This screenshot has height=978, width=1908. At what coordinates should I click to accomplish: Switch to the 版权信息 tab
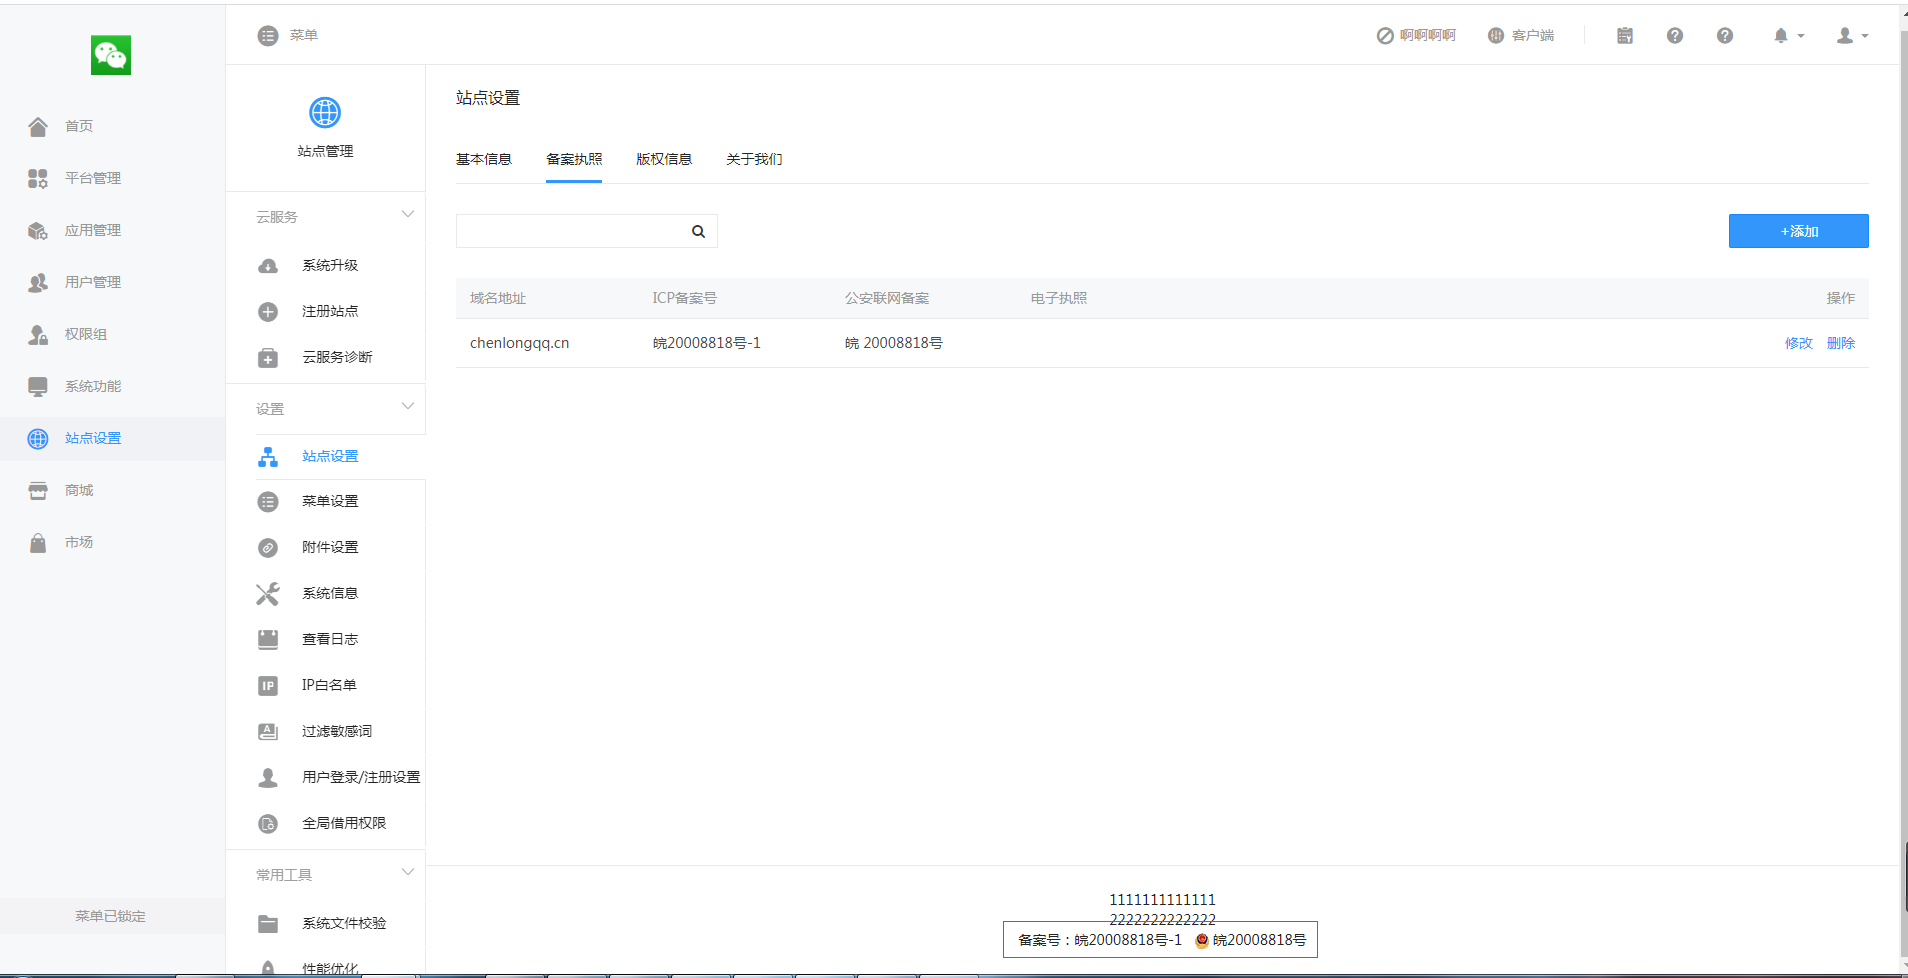[664, 159]
